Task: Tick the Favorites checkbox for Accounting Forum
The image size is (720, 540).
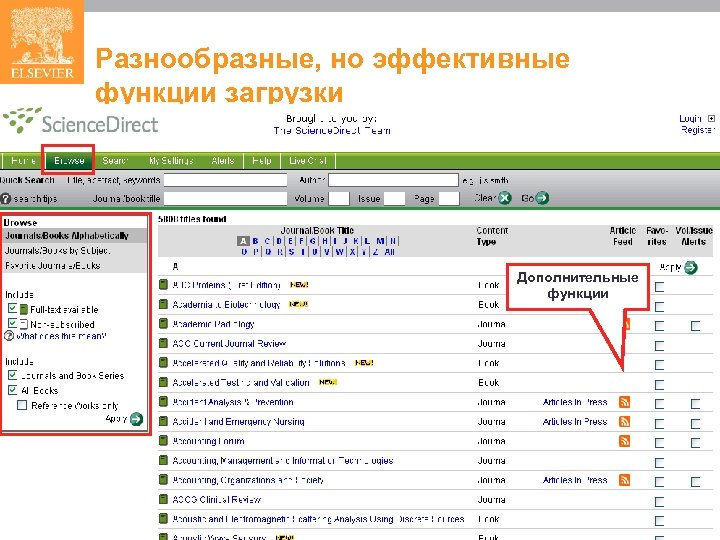Action: 659,443
